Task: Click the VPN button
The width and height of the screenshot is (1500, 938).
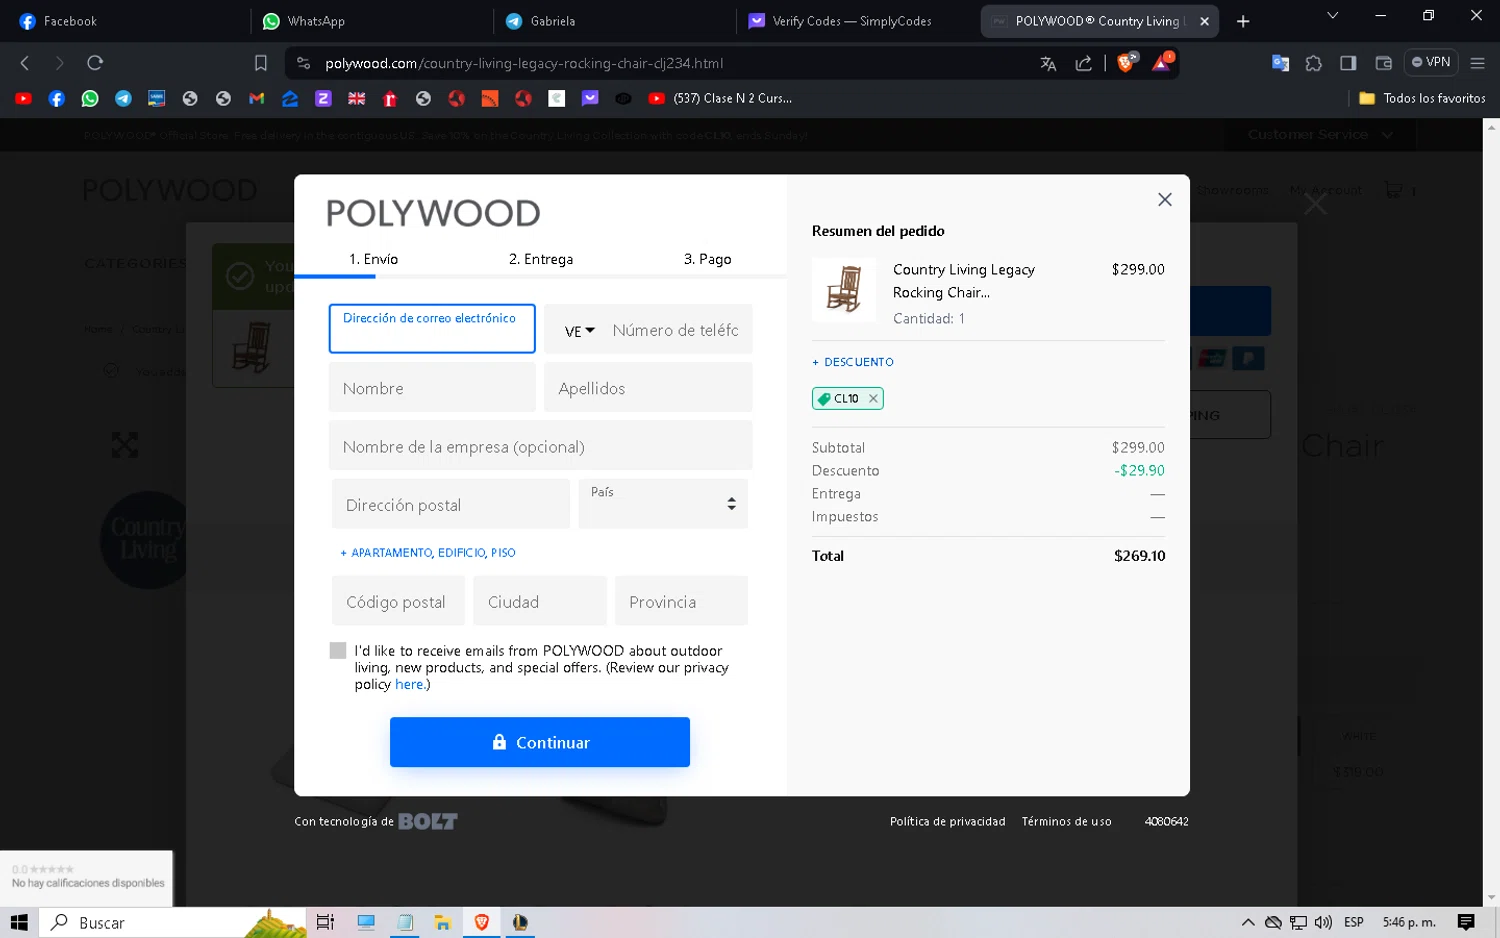Action: [x=1431, y=62]
